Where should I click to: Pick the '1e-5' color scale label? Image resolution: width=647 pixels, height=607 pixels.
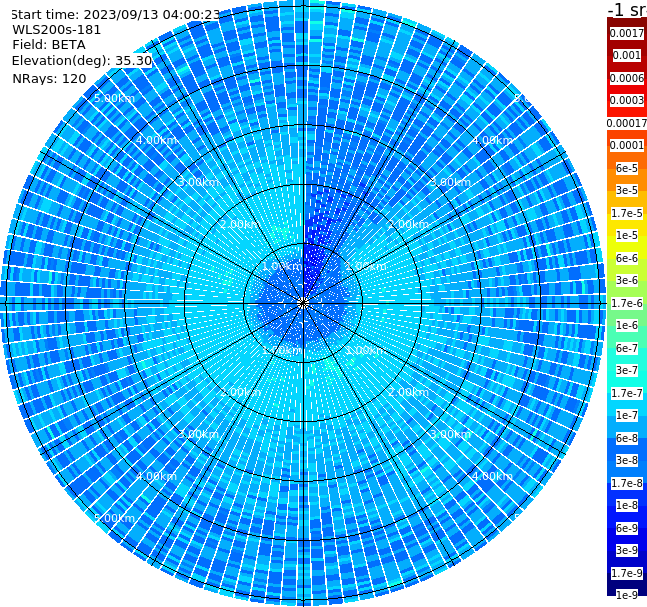[x=627, y=235]
